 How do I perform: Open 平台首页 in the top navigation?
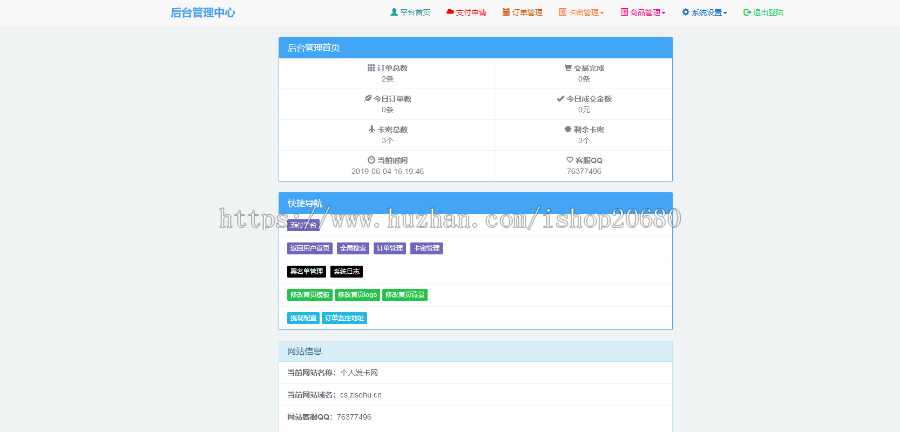coord(410,13)
